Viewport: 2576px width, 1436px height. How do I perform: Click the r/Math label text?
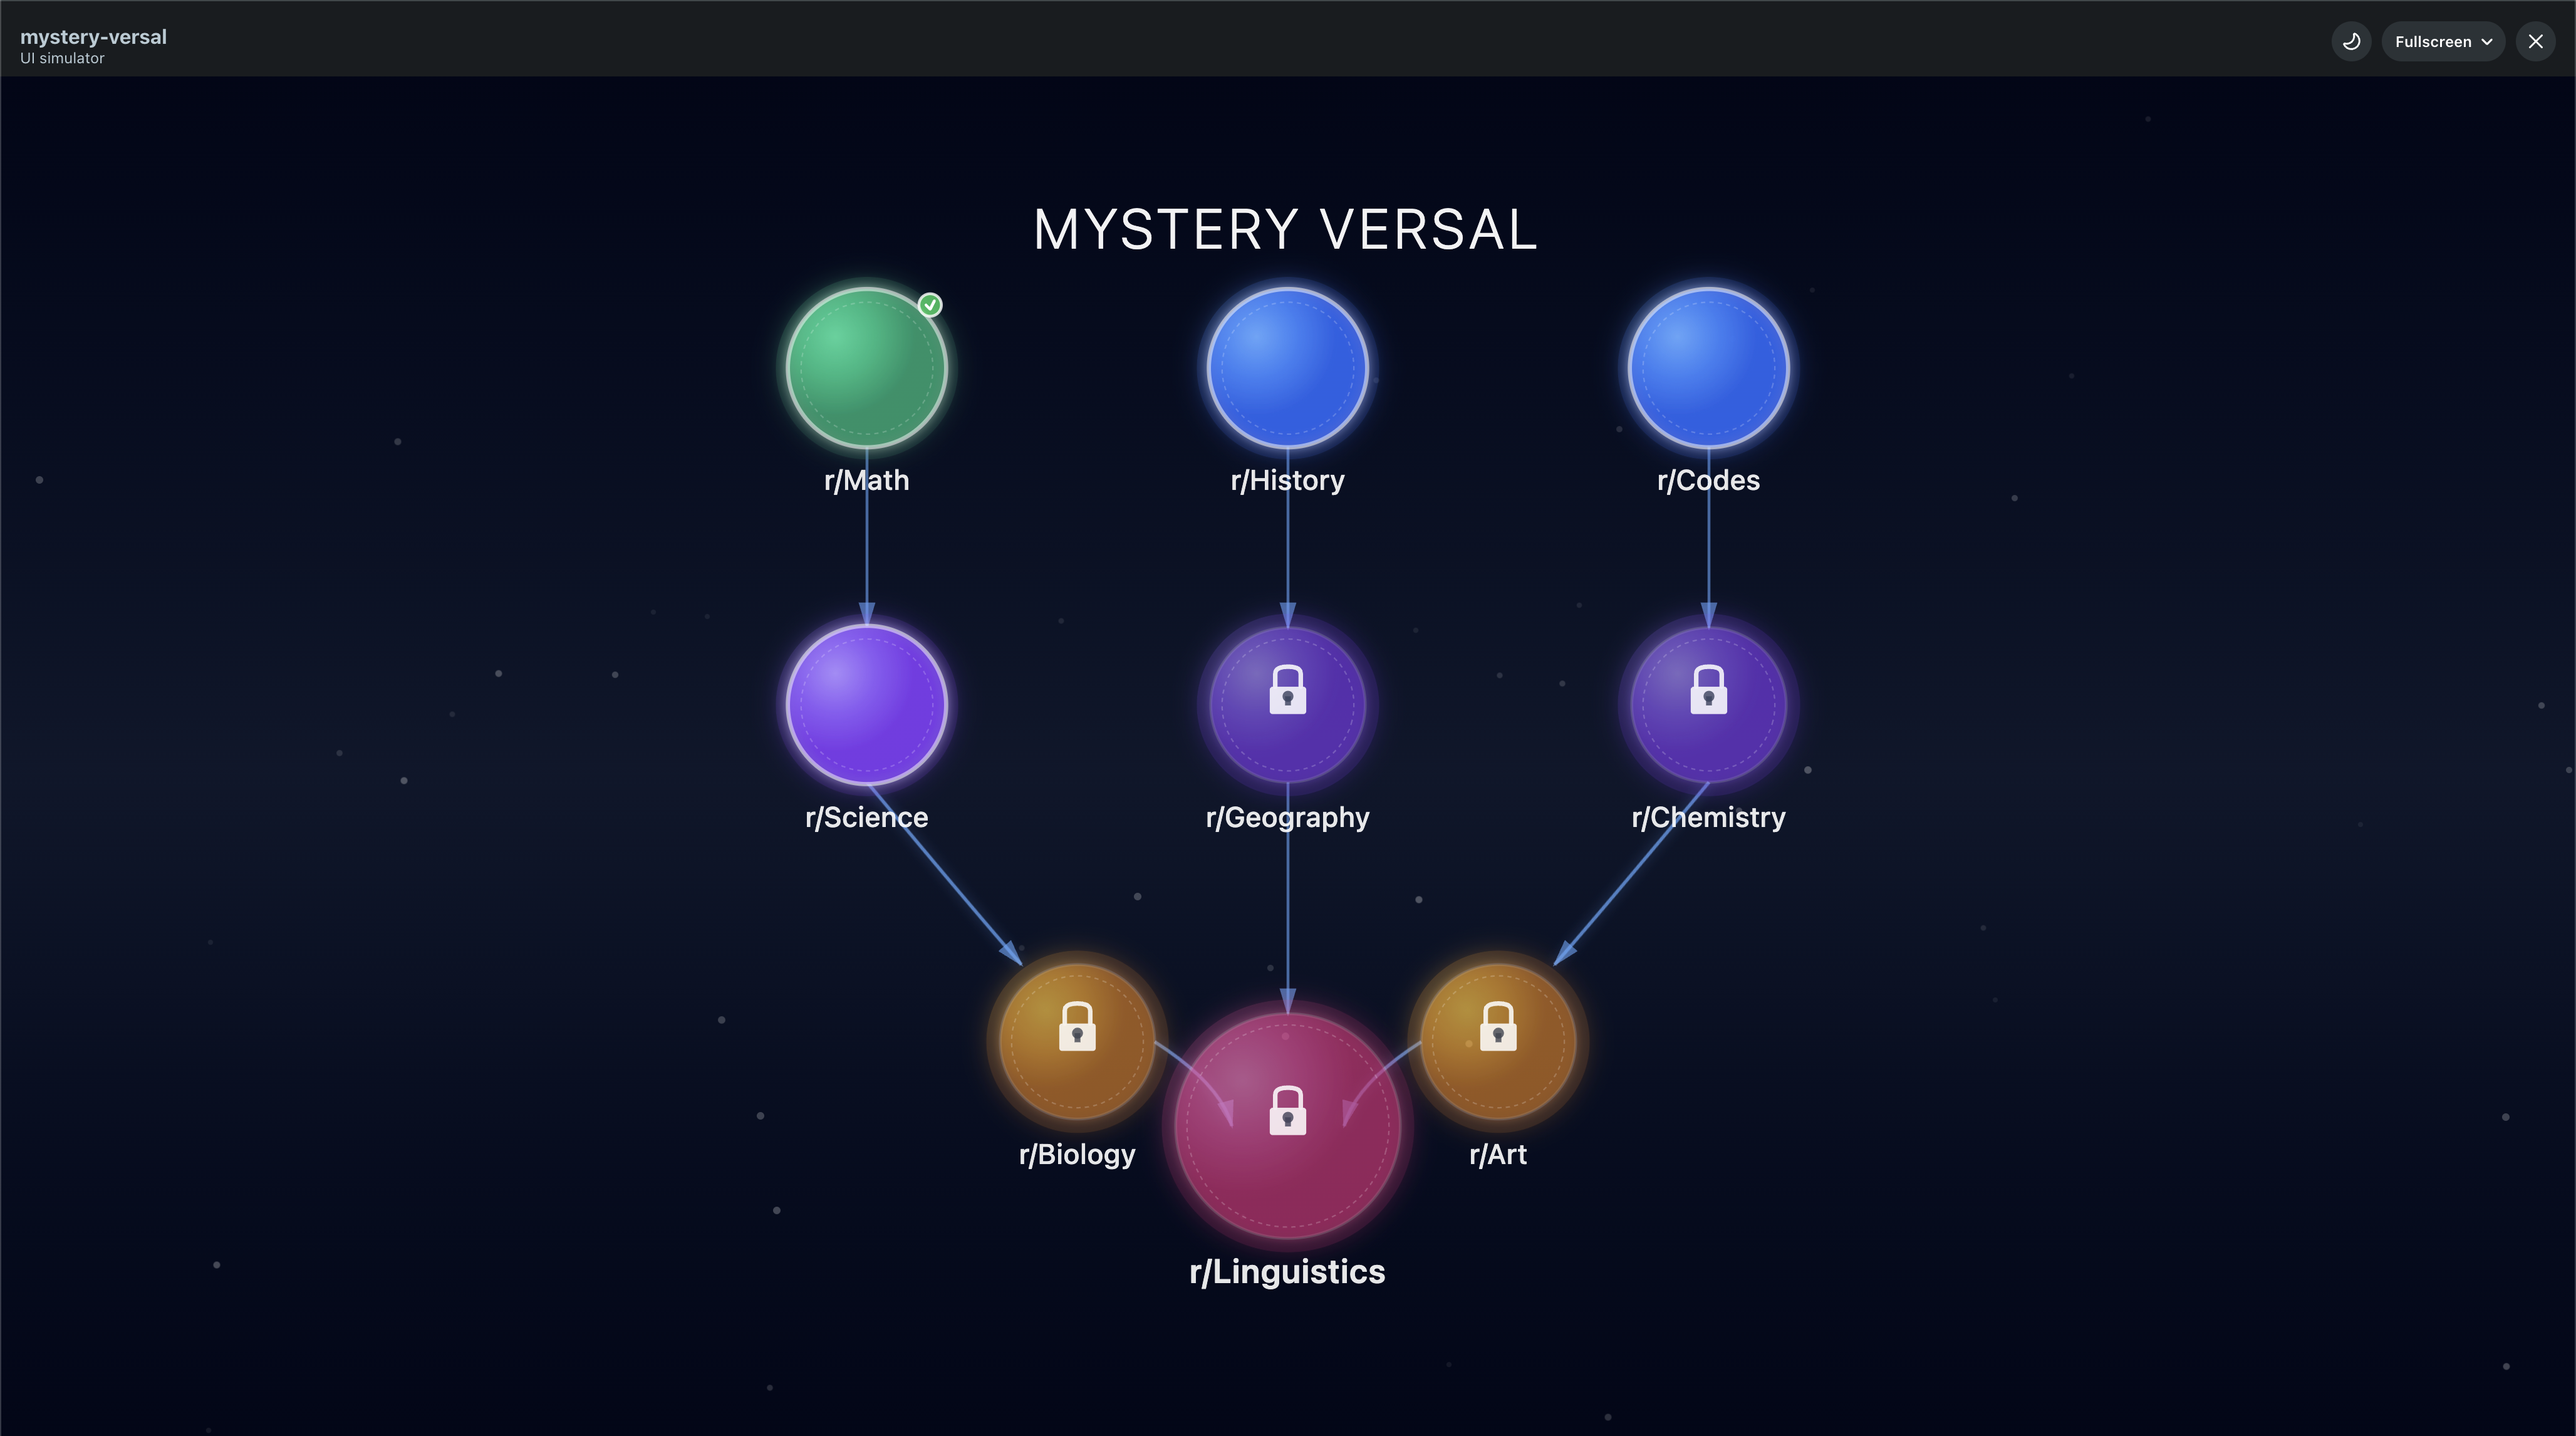[x=866, y=481]
